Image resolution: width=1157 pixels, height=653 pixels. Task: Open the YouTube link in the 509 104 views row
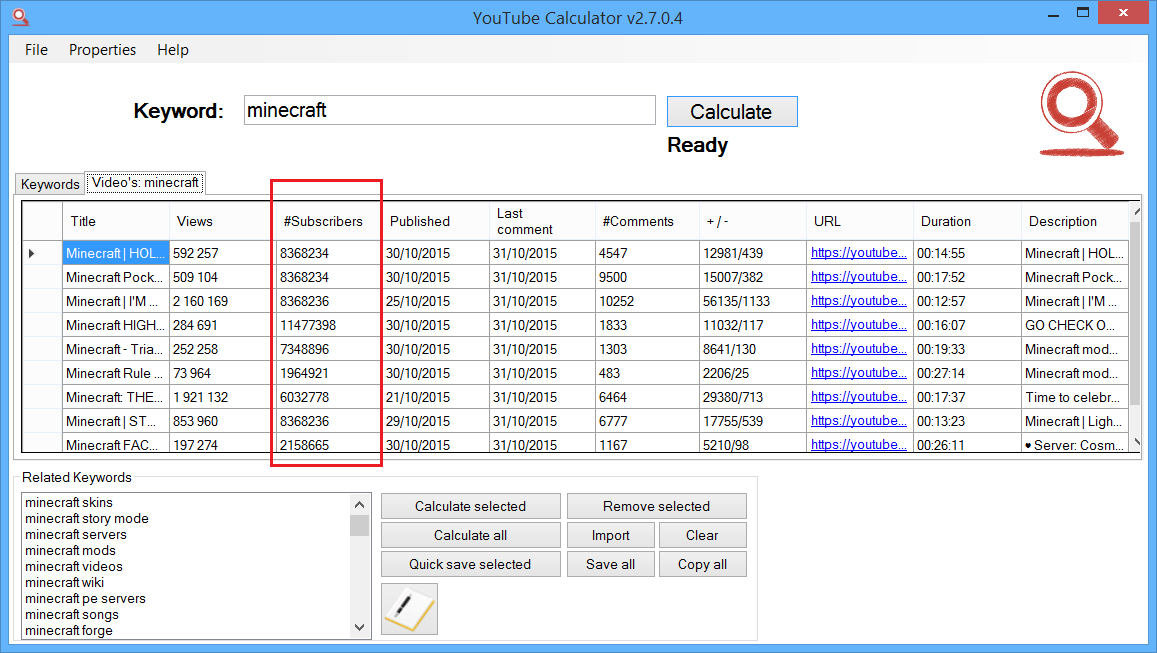[859, 277]
